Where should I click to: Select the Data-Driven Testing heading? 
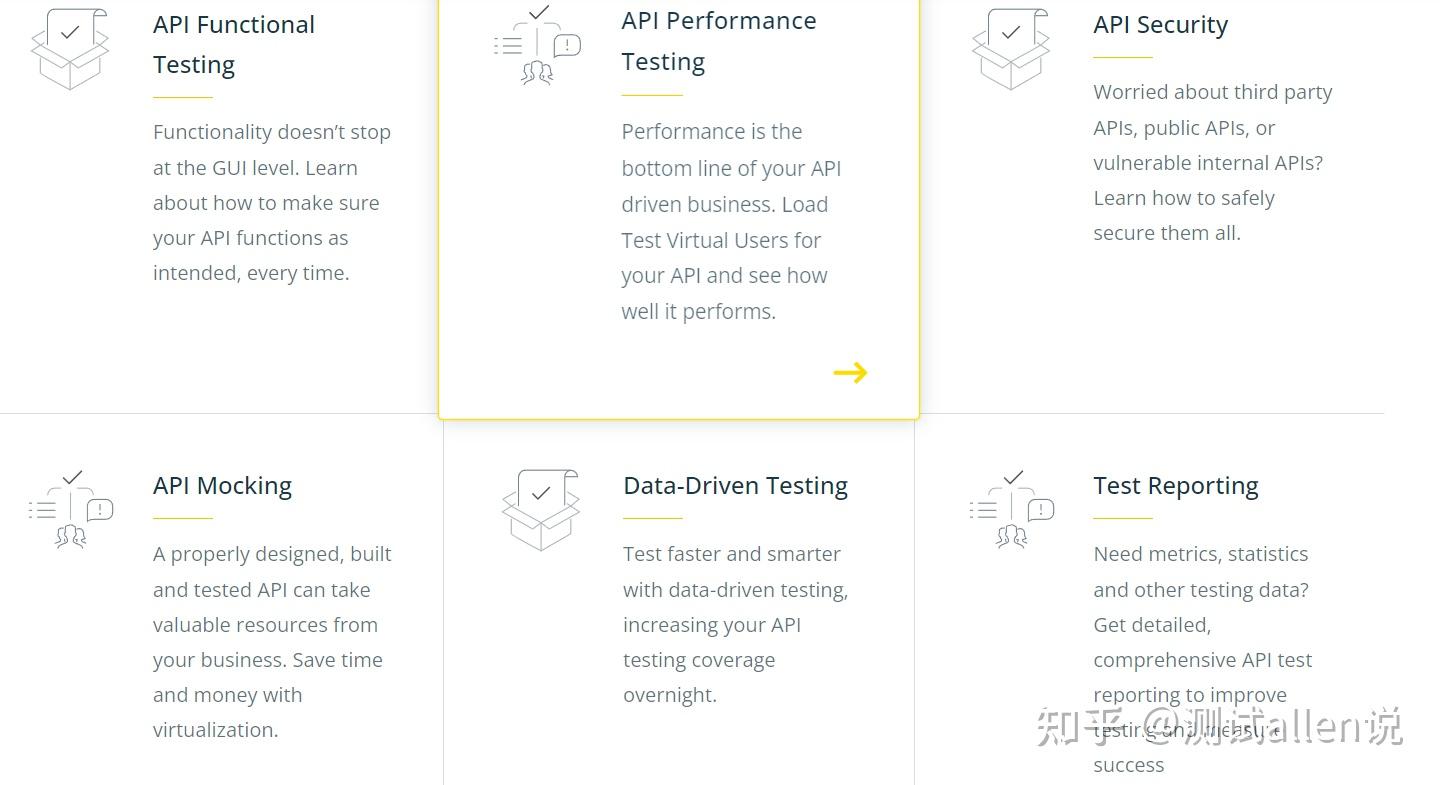(x=735, y=486)
